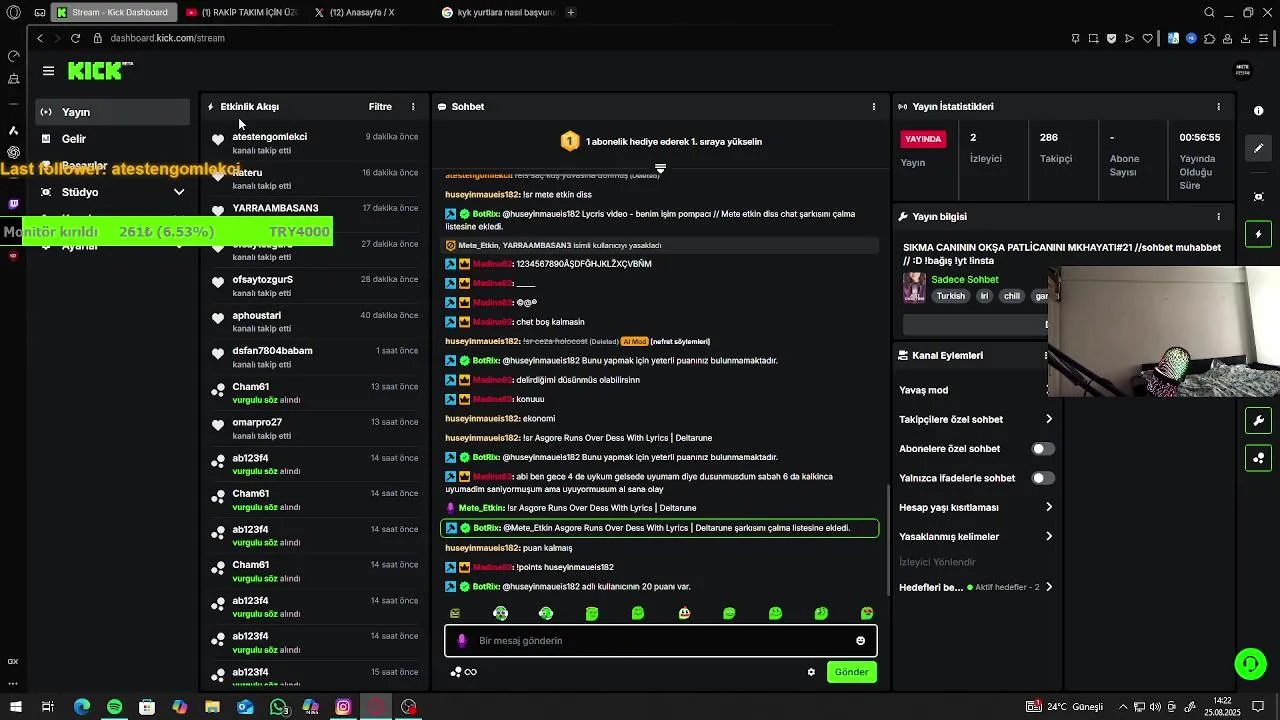Open chat settings gear icon
This screenshot has height=720, width=1280.
(811, 672)
